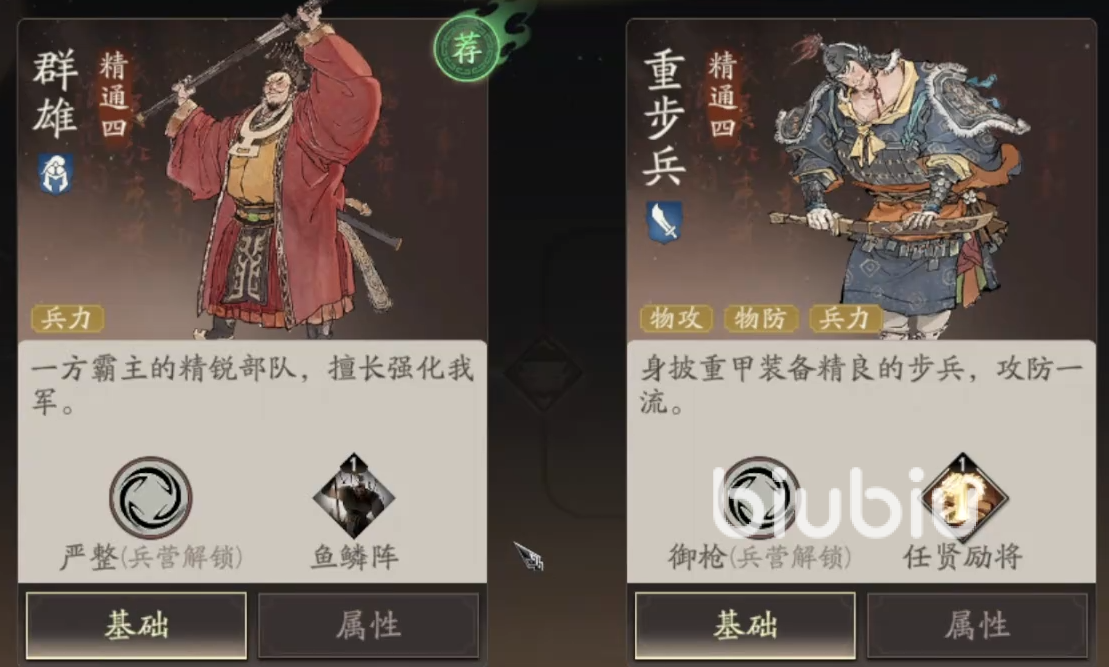The width and height of the screenshot is (1109, 667).
Task: Click the red 精通四 label on 重步兵
Action: tap(723, 95)
